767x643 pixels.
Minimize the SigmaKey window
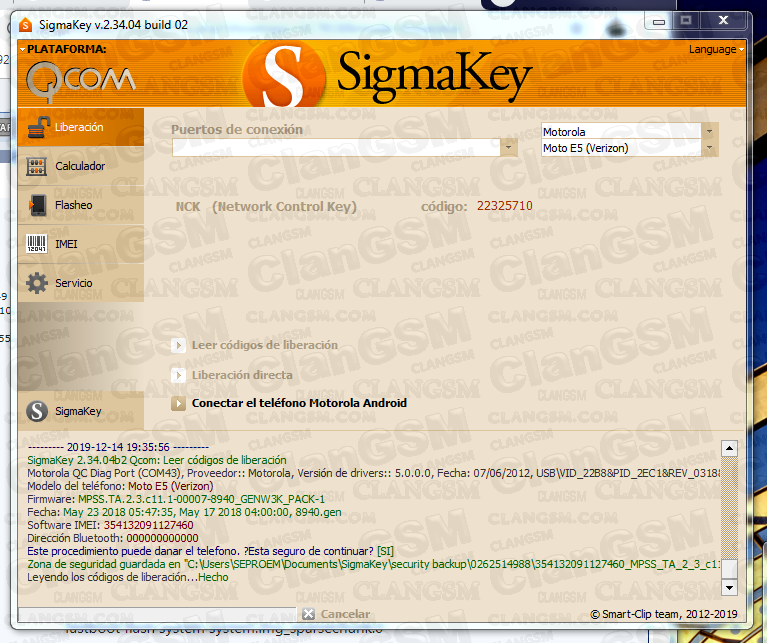(659, 21)
